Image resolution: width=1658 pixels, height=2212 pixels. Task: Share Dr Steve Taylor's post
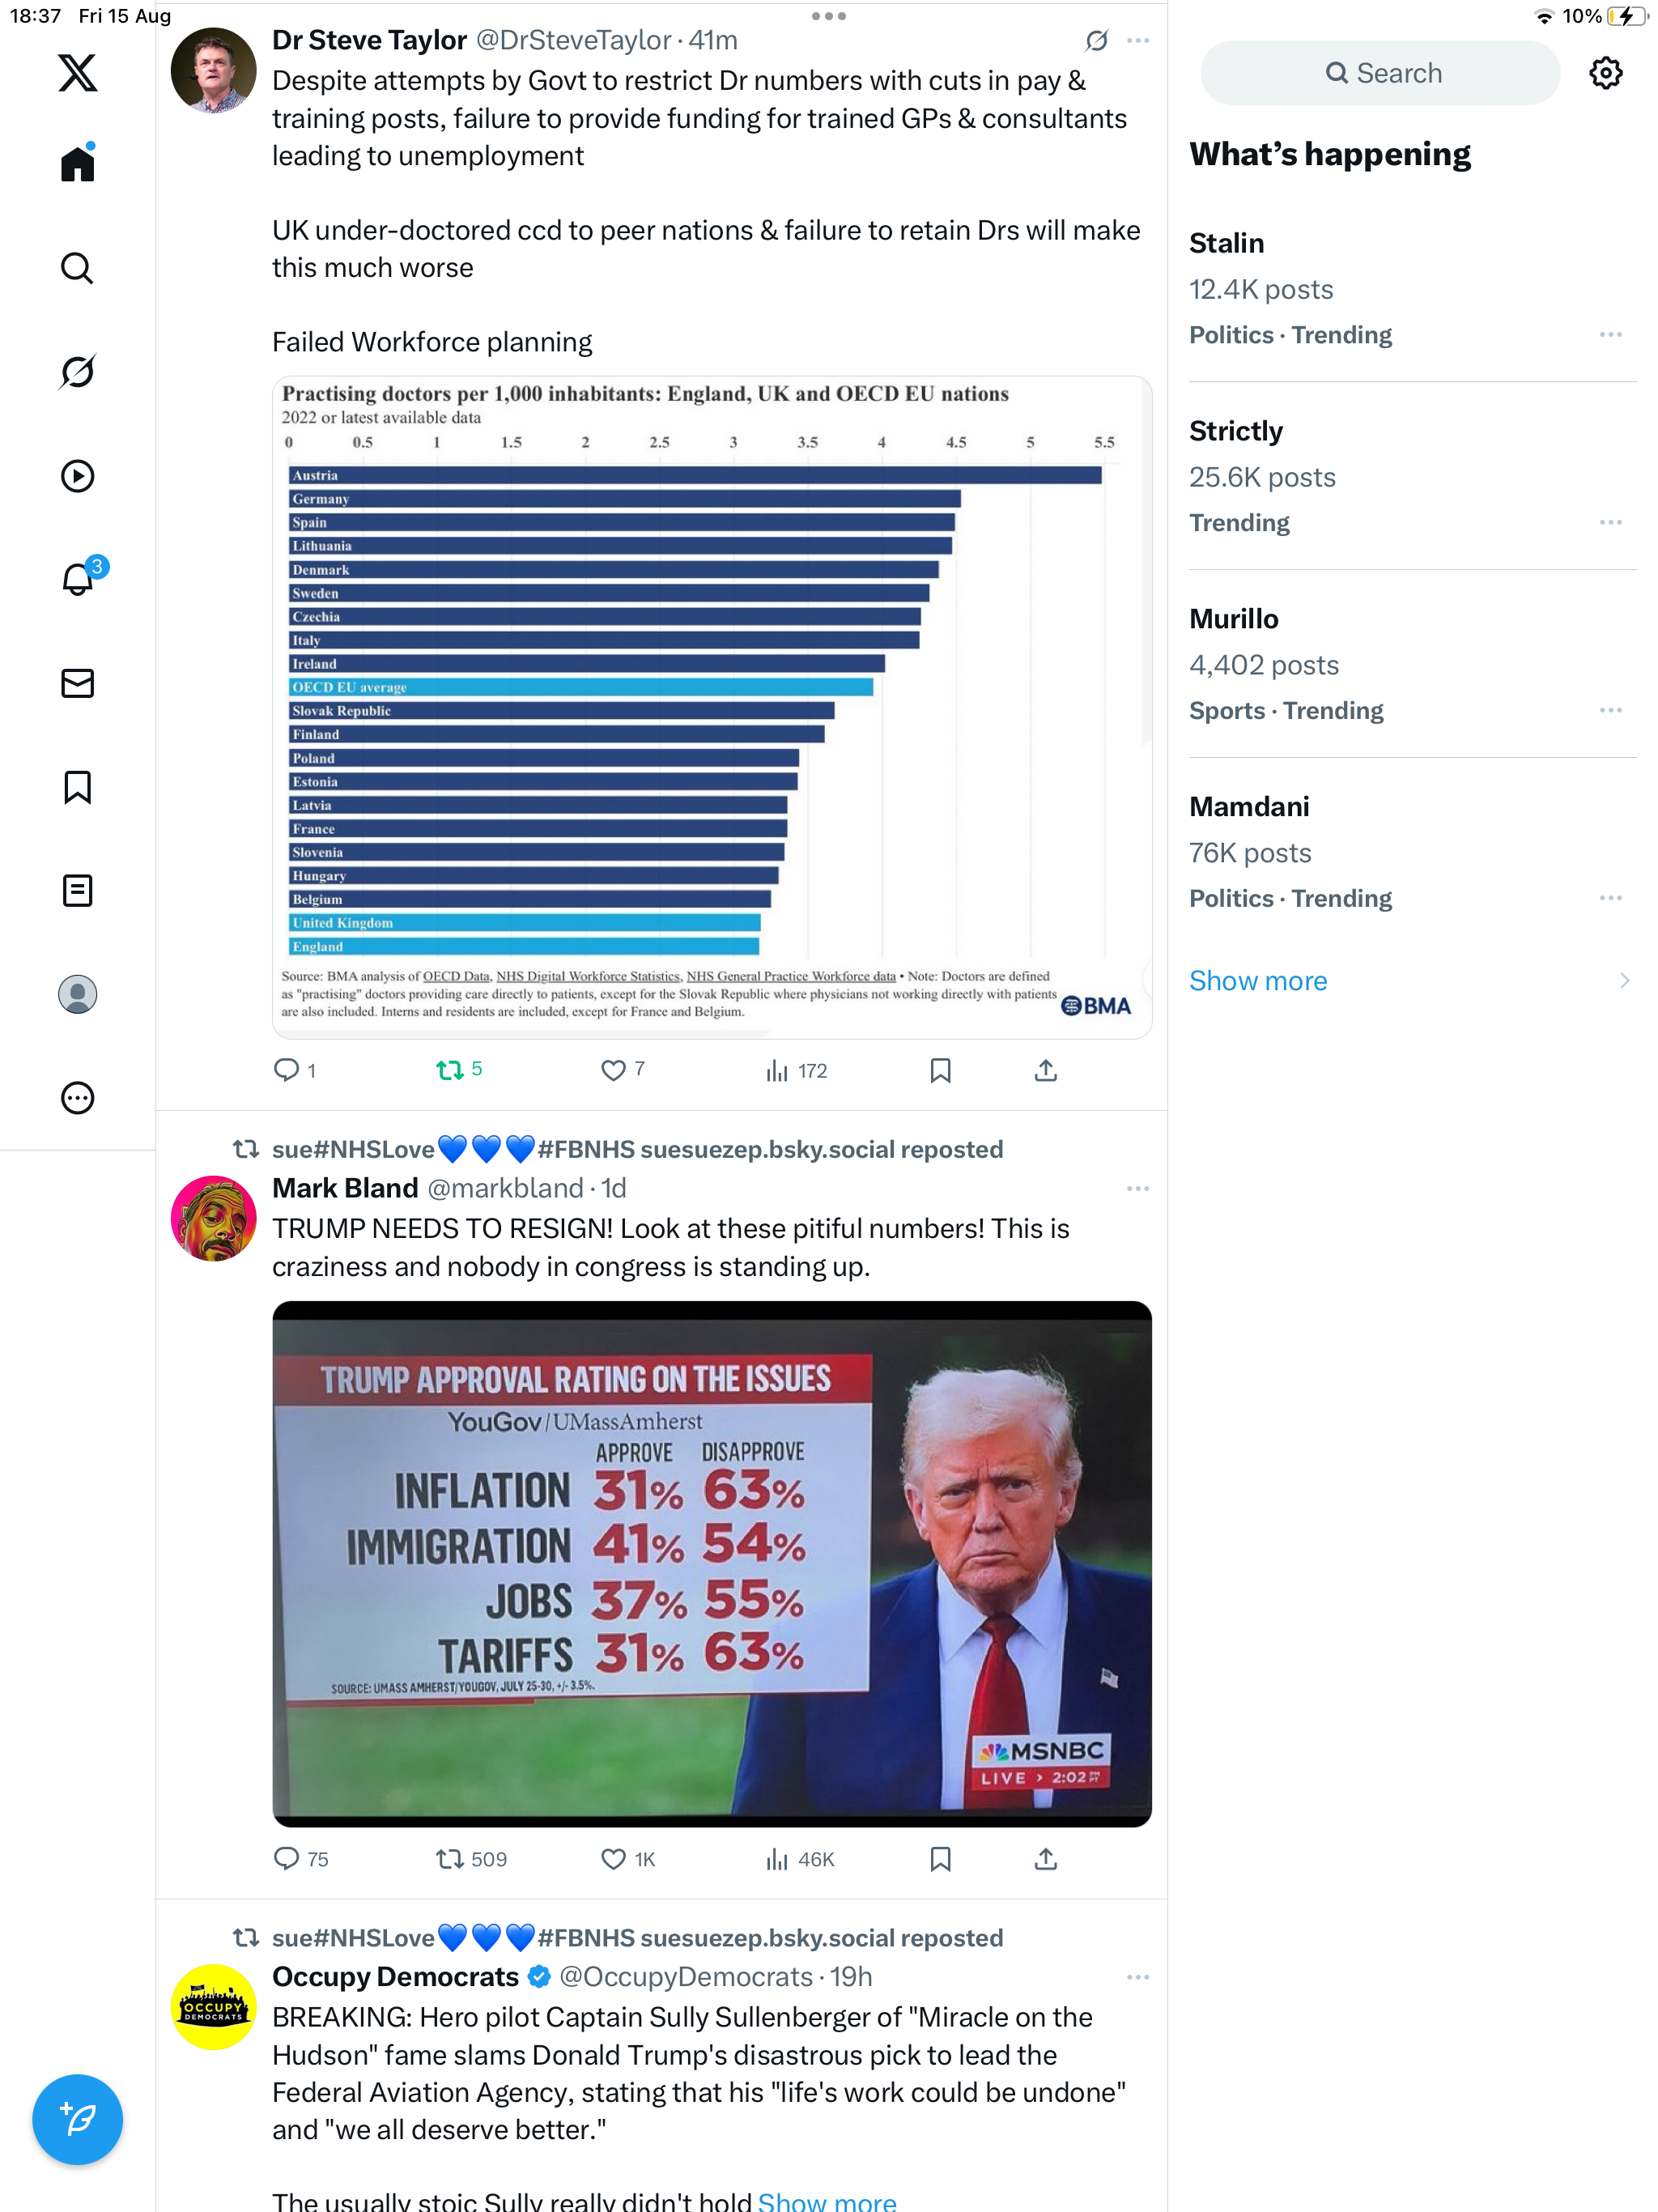coord(1045,1071)
